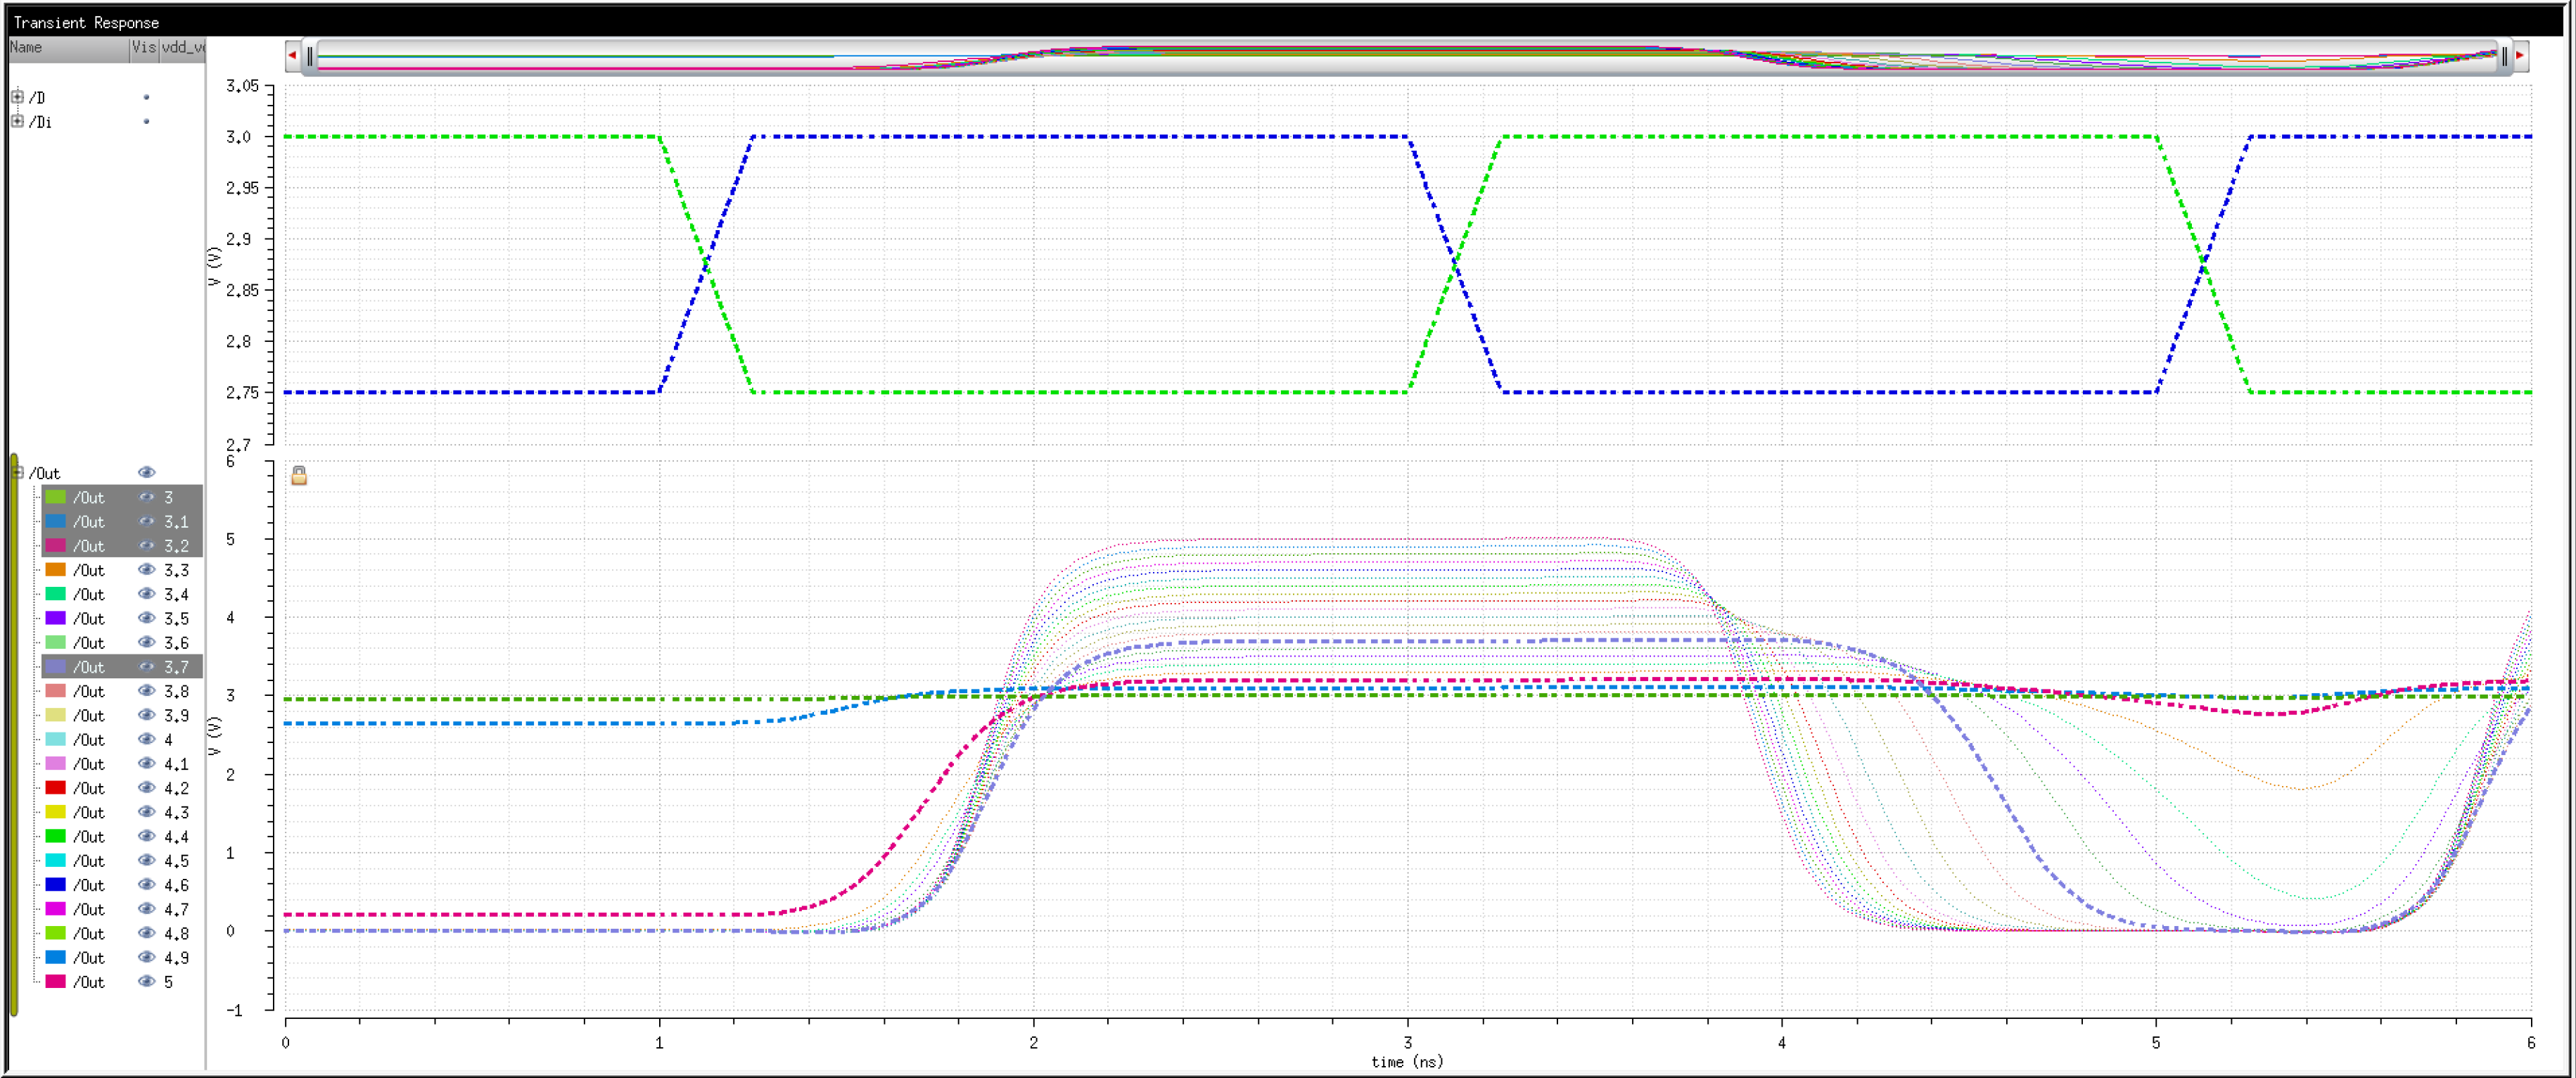The width and height of the screenshot is (2576, 1078).
Task: Hide the /Out 3.3 trace with its eye icon
Action: 146,569
